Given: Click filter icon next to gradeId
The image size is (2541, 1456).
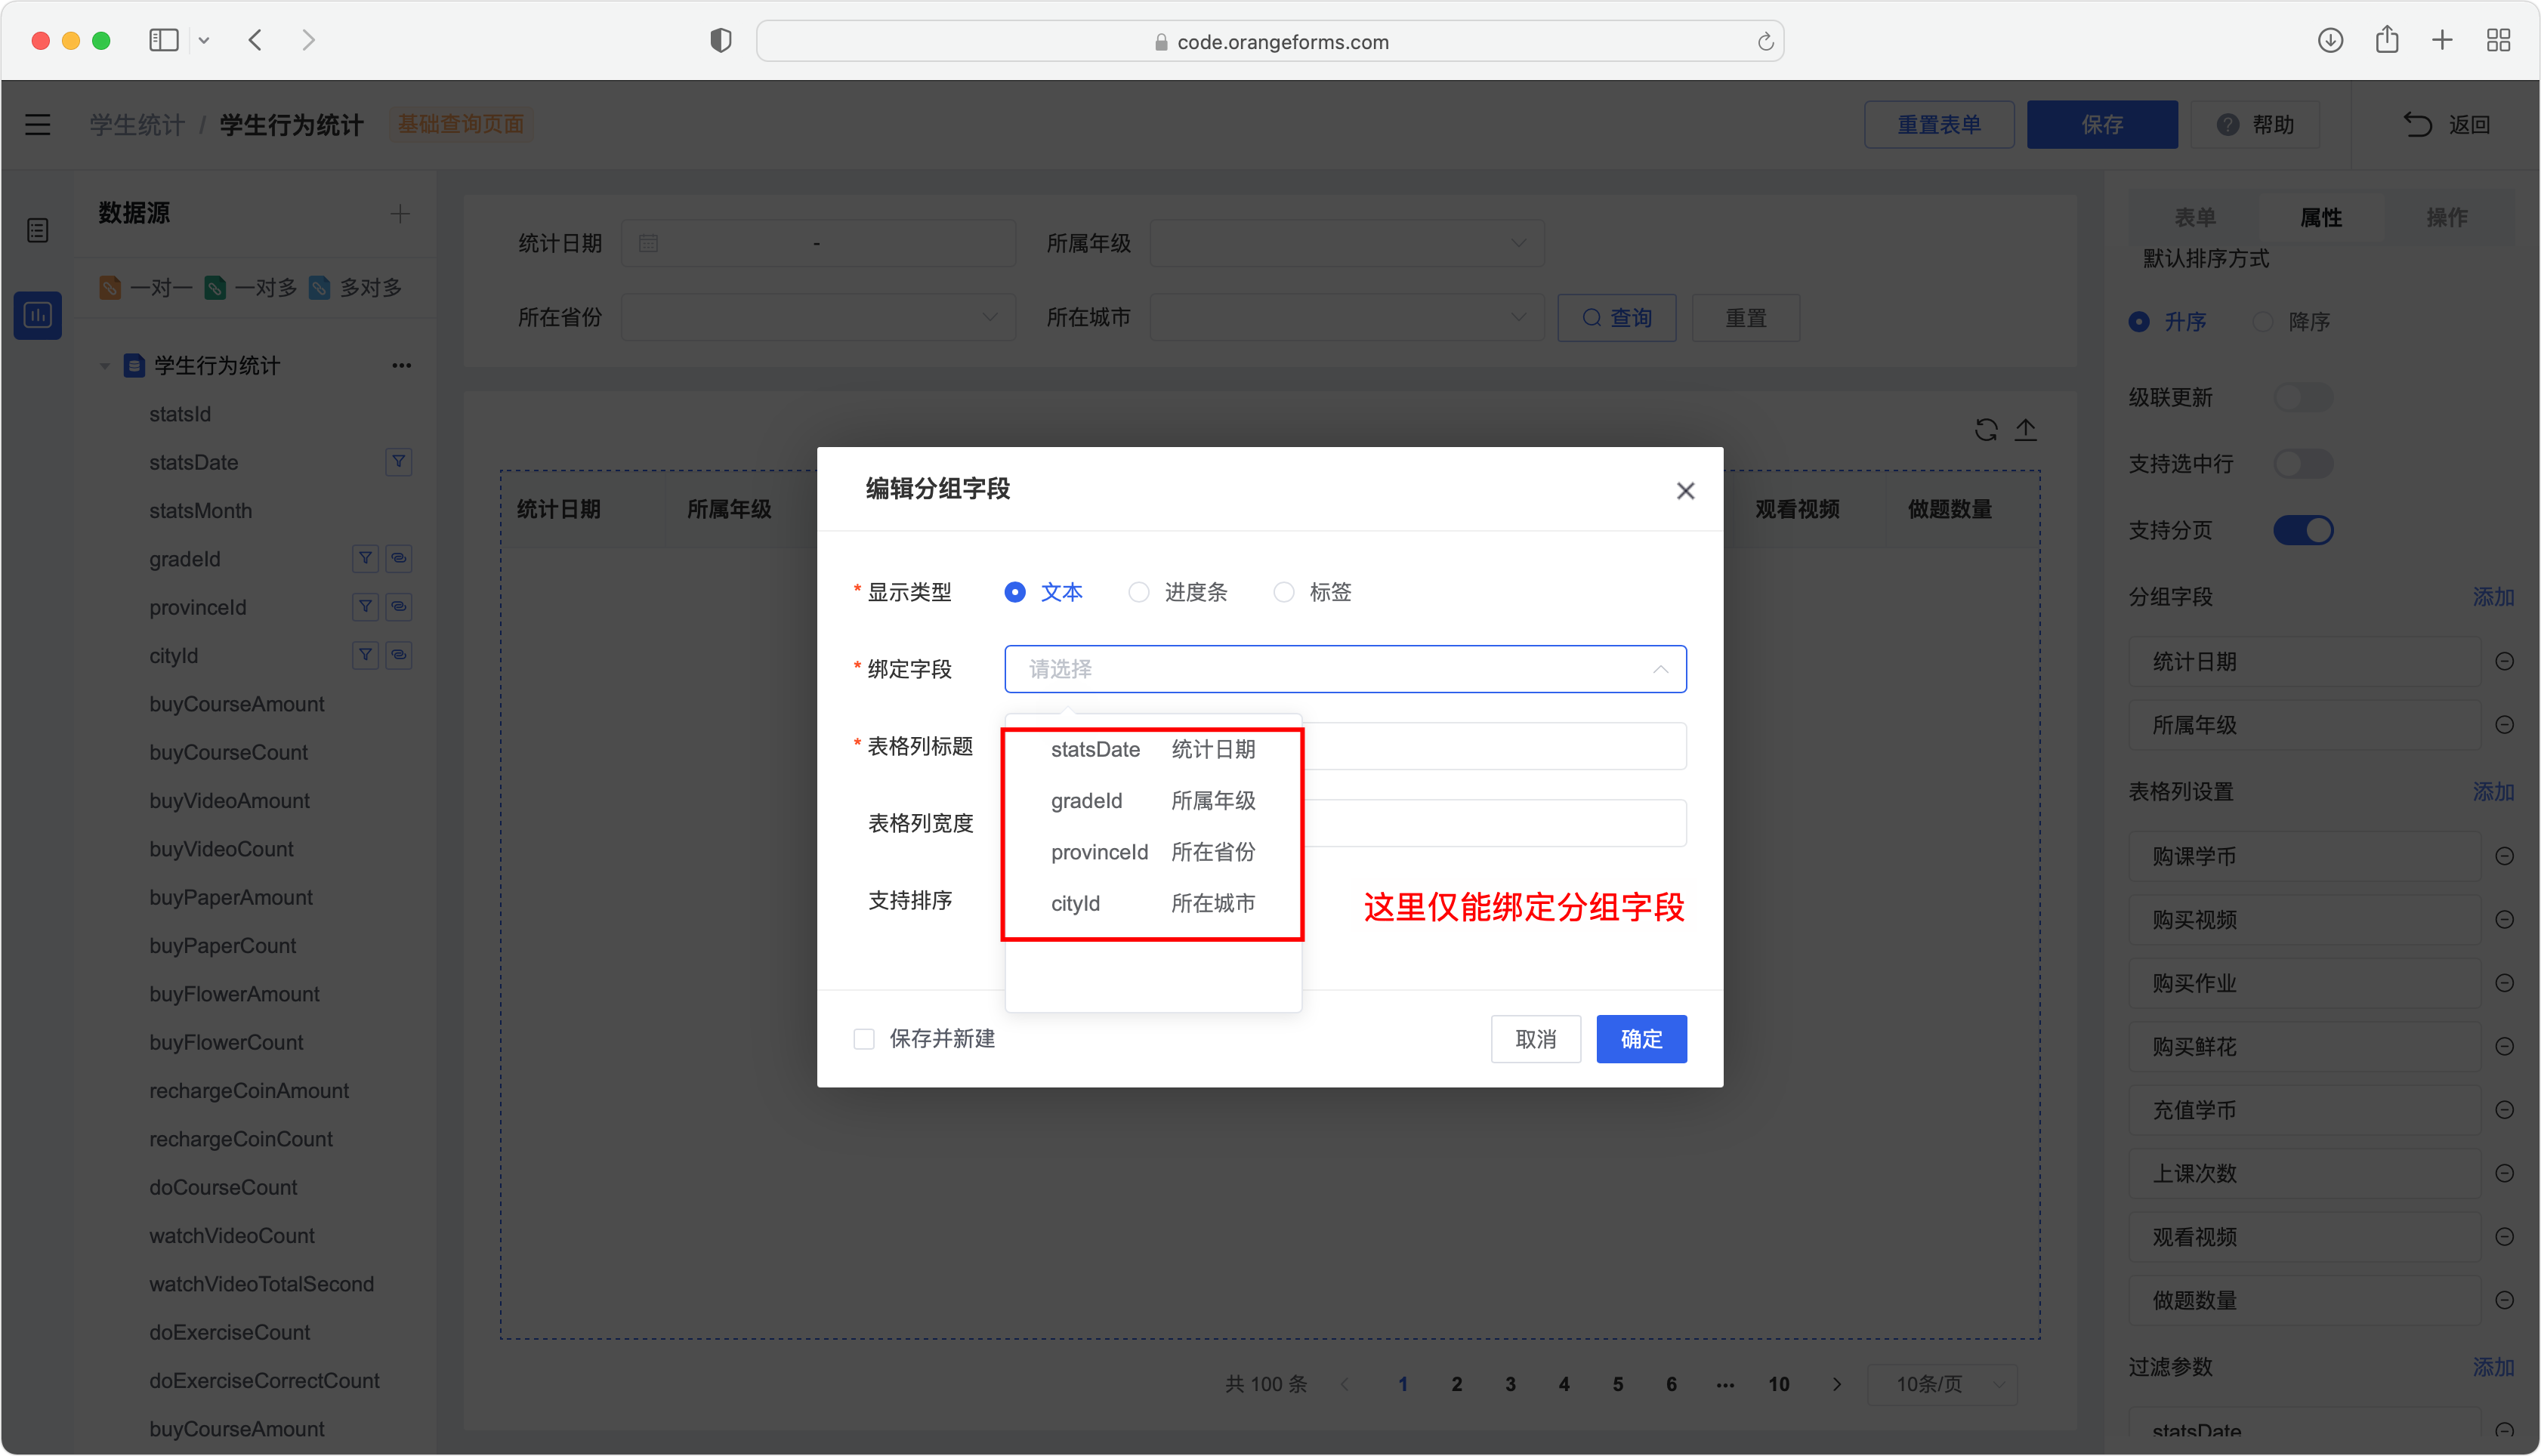Looking at the screenshot, I should click(x=366, y=559).
